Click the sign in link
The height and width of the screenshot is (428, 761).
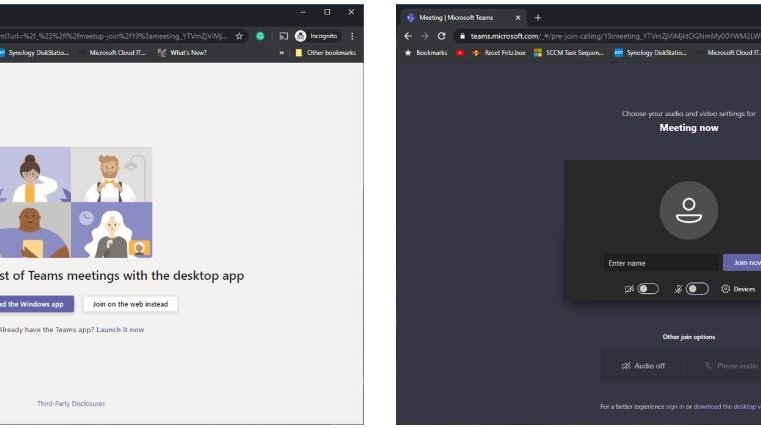(675, 407)
